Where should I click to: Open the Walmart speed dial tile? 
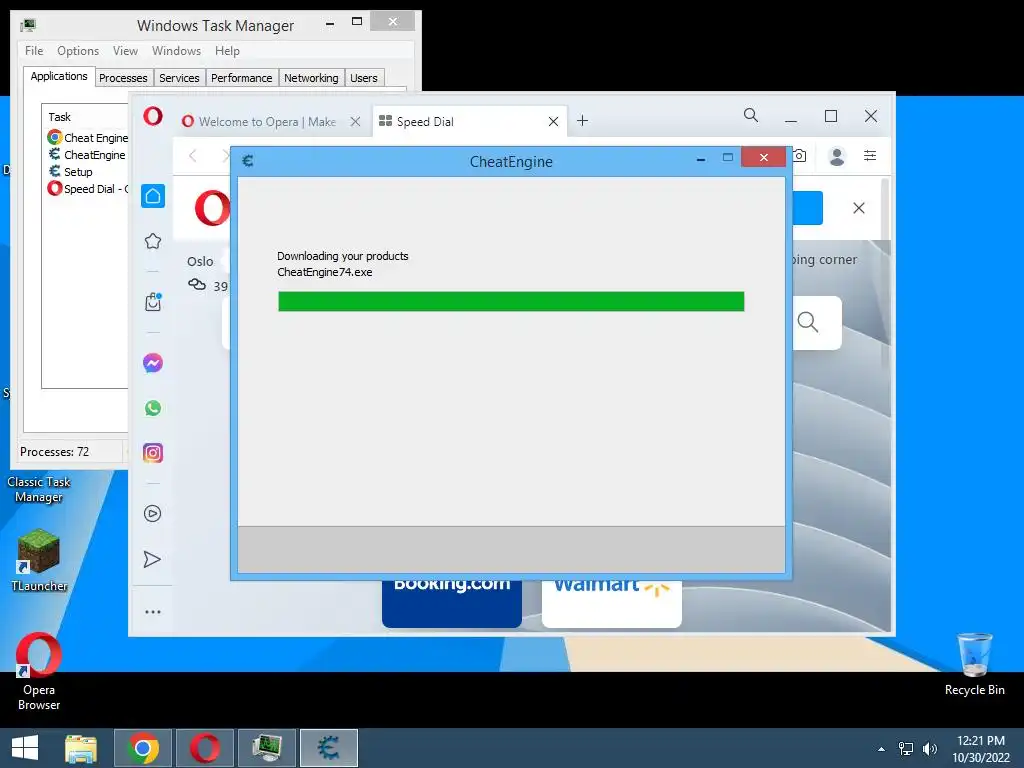click(x=612, y=603)
